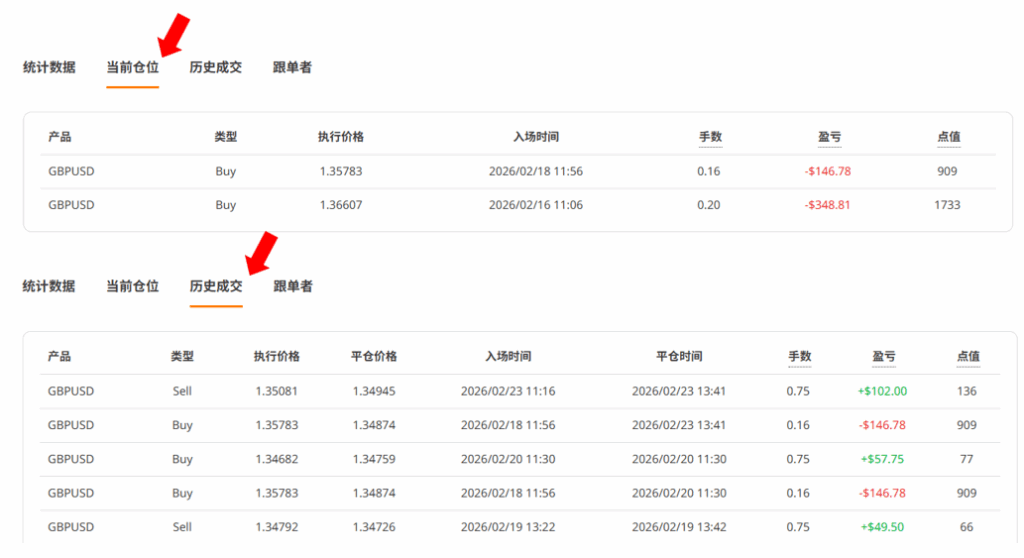
Task: Select the underlined 历史成交 tab in lower bar
Action: [216, 286]
